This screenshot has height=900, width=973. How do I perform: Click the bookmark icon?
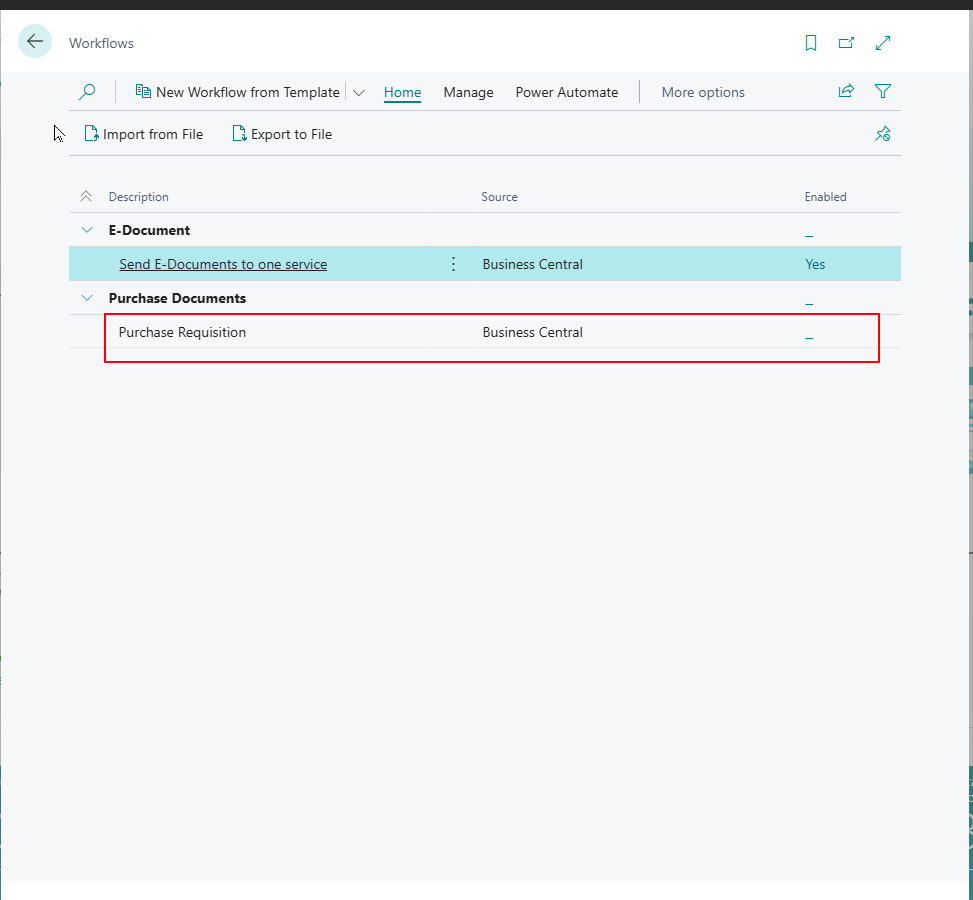tap(811, 43)
